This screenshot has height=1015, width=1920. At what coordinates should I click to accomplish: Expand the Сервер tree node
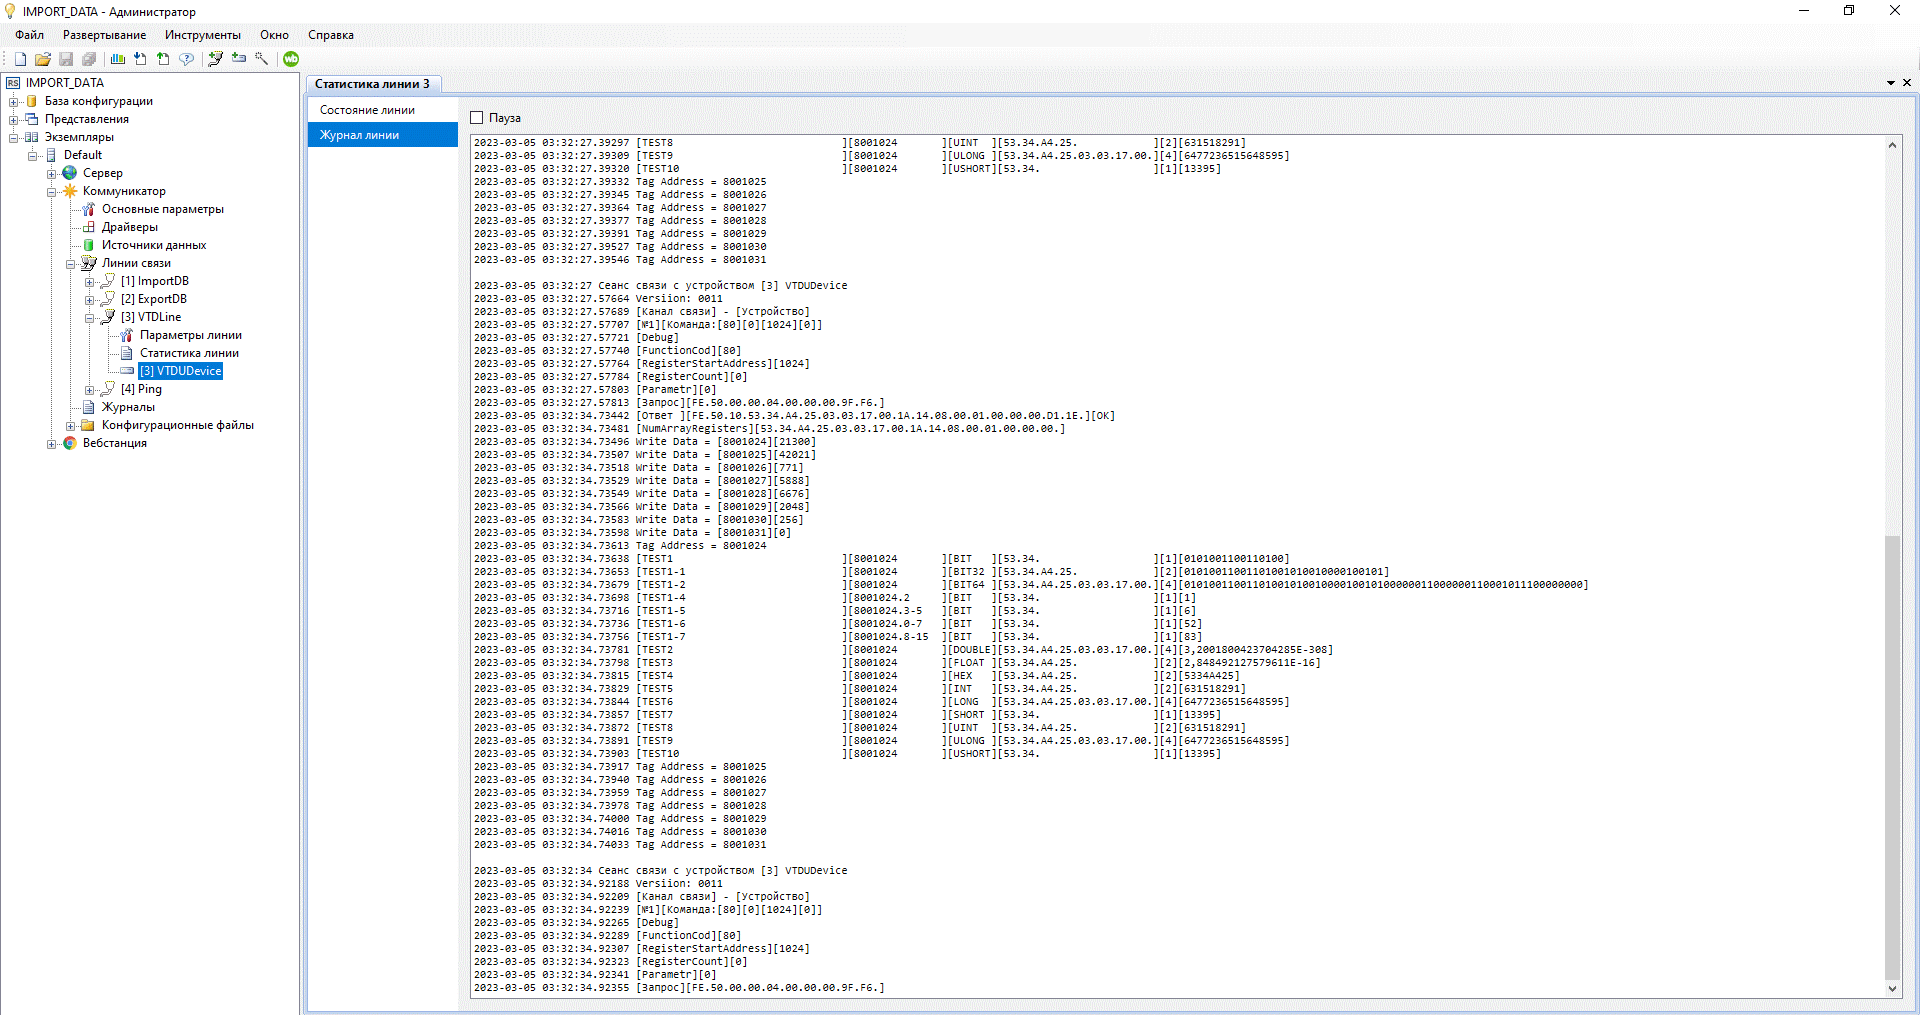point(52,173)
